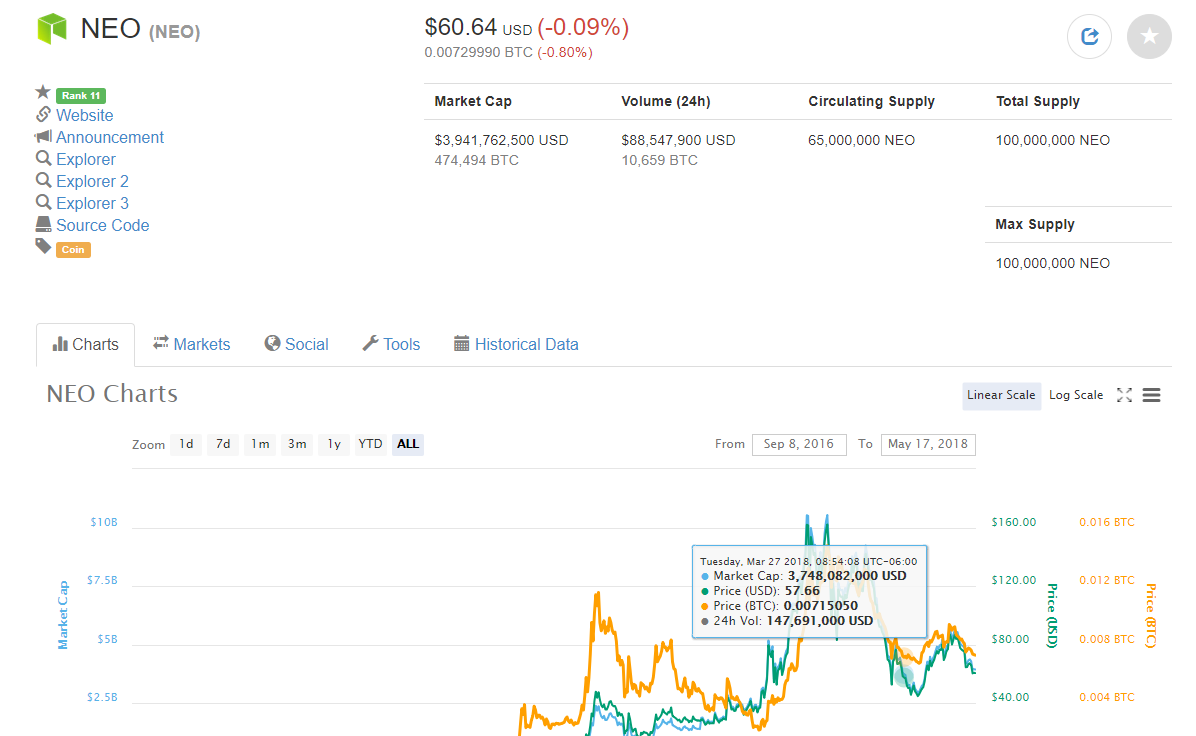Switch chart to Log Scale
This screenshot has height=736, width=1196.
point(1076,395)
